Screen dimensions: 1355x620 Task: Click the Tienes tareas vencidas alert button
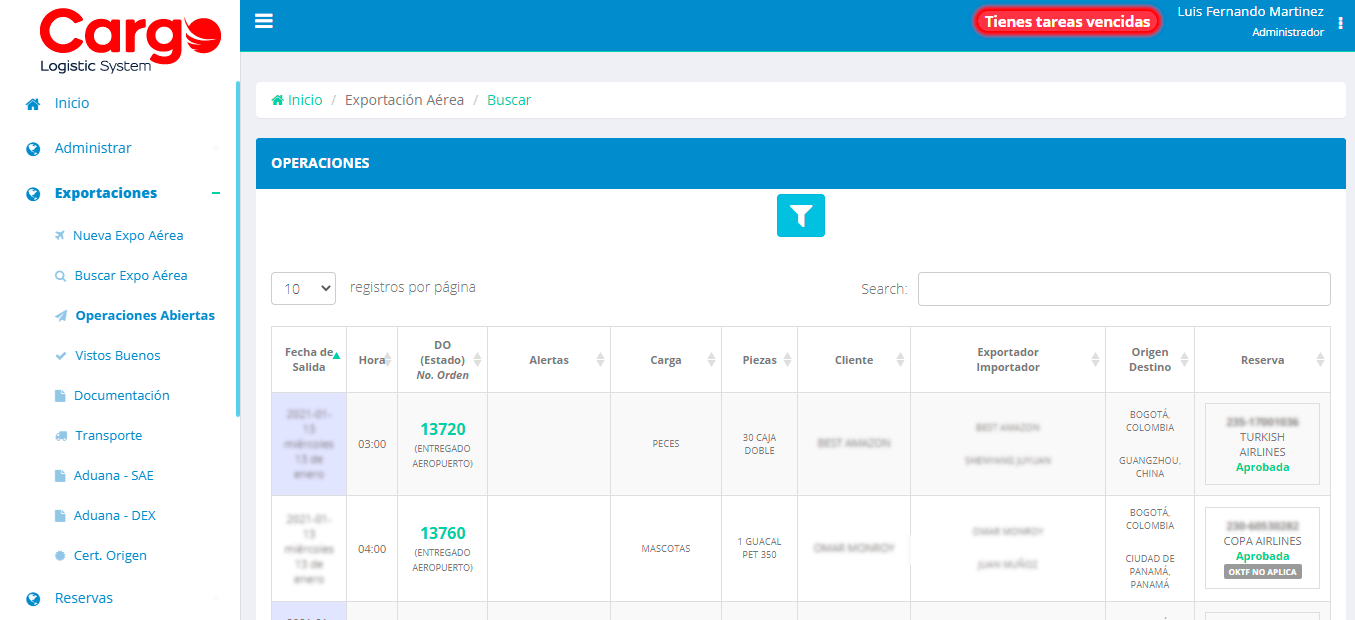tap(1066, 20)
